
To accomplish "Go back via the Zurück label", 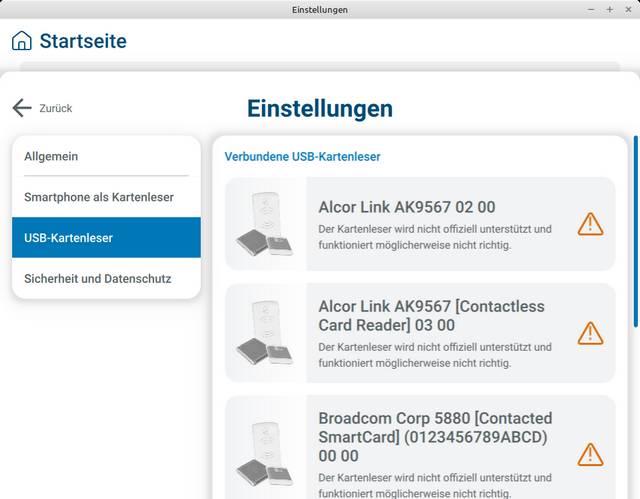I will click(x=56, y=108).
